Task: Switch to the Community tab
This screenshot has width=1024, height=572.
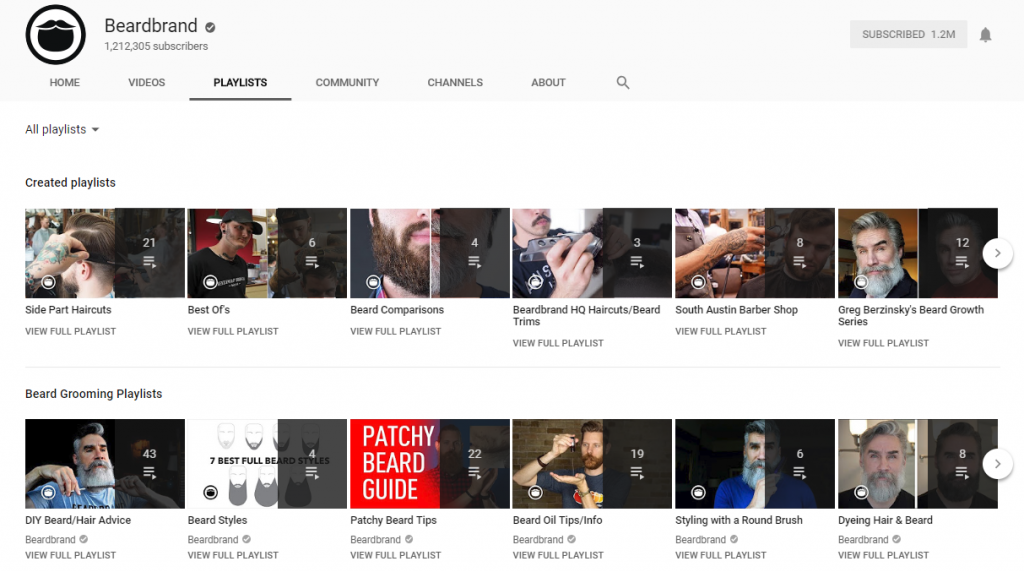Action: pos(347,82)
